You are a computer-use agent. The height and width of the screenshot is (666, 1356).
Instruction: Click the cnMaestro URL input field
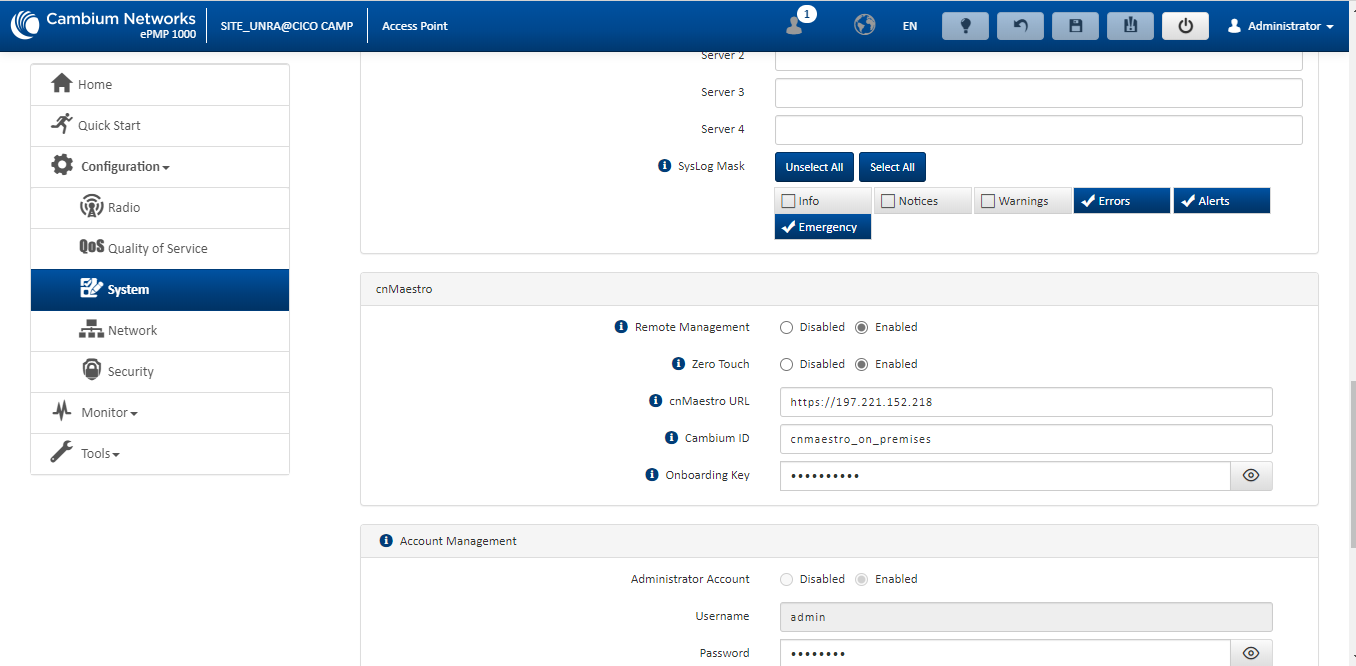coord(1025,402)
